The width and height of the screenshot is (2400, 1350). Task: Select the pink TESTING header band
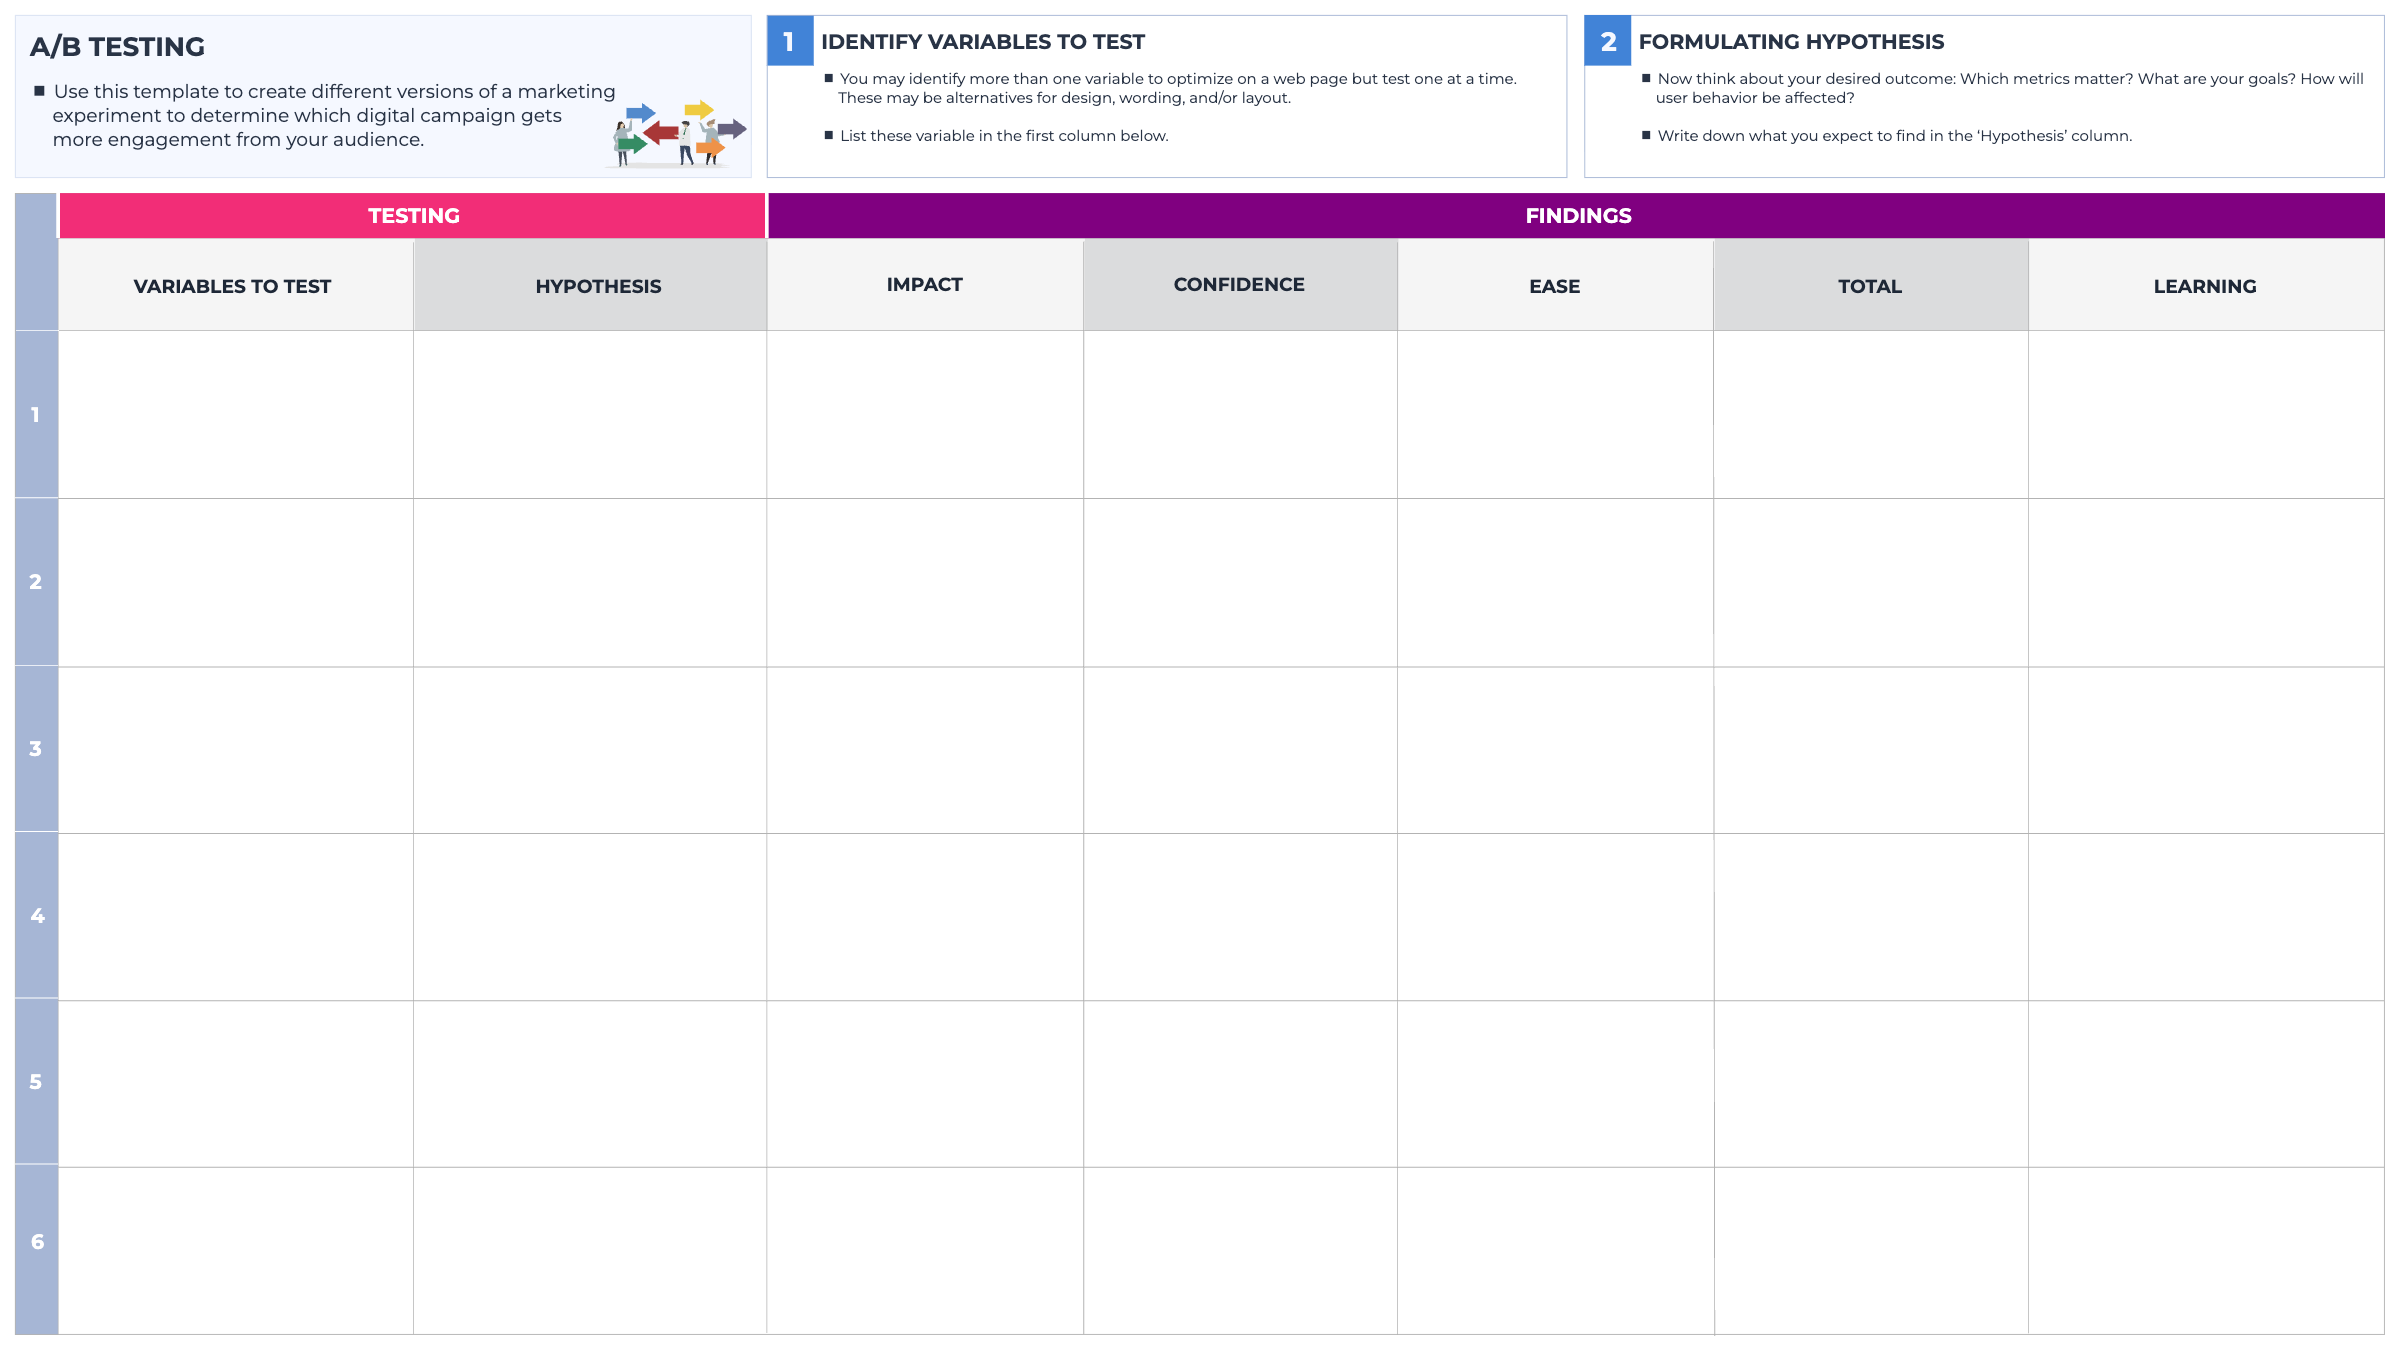(x=413, y=216)
